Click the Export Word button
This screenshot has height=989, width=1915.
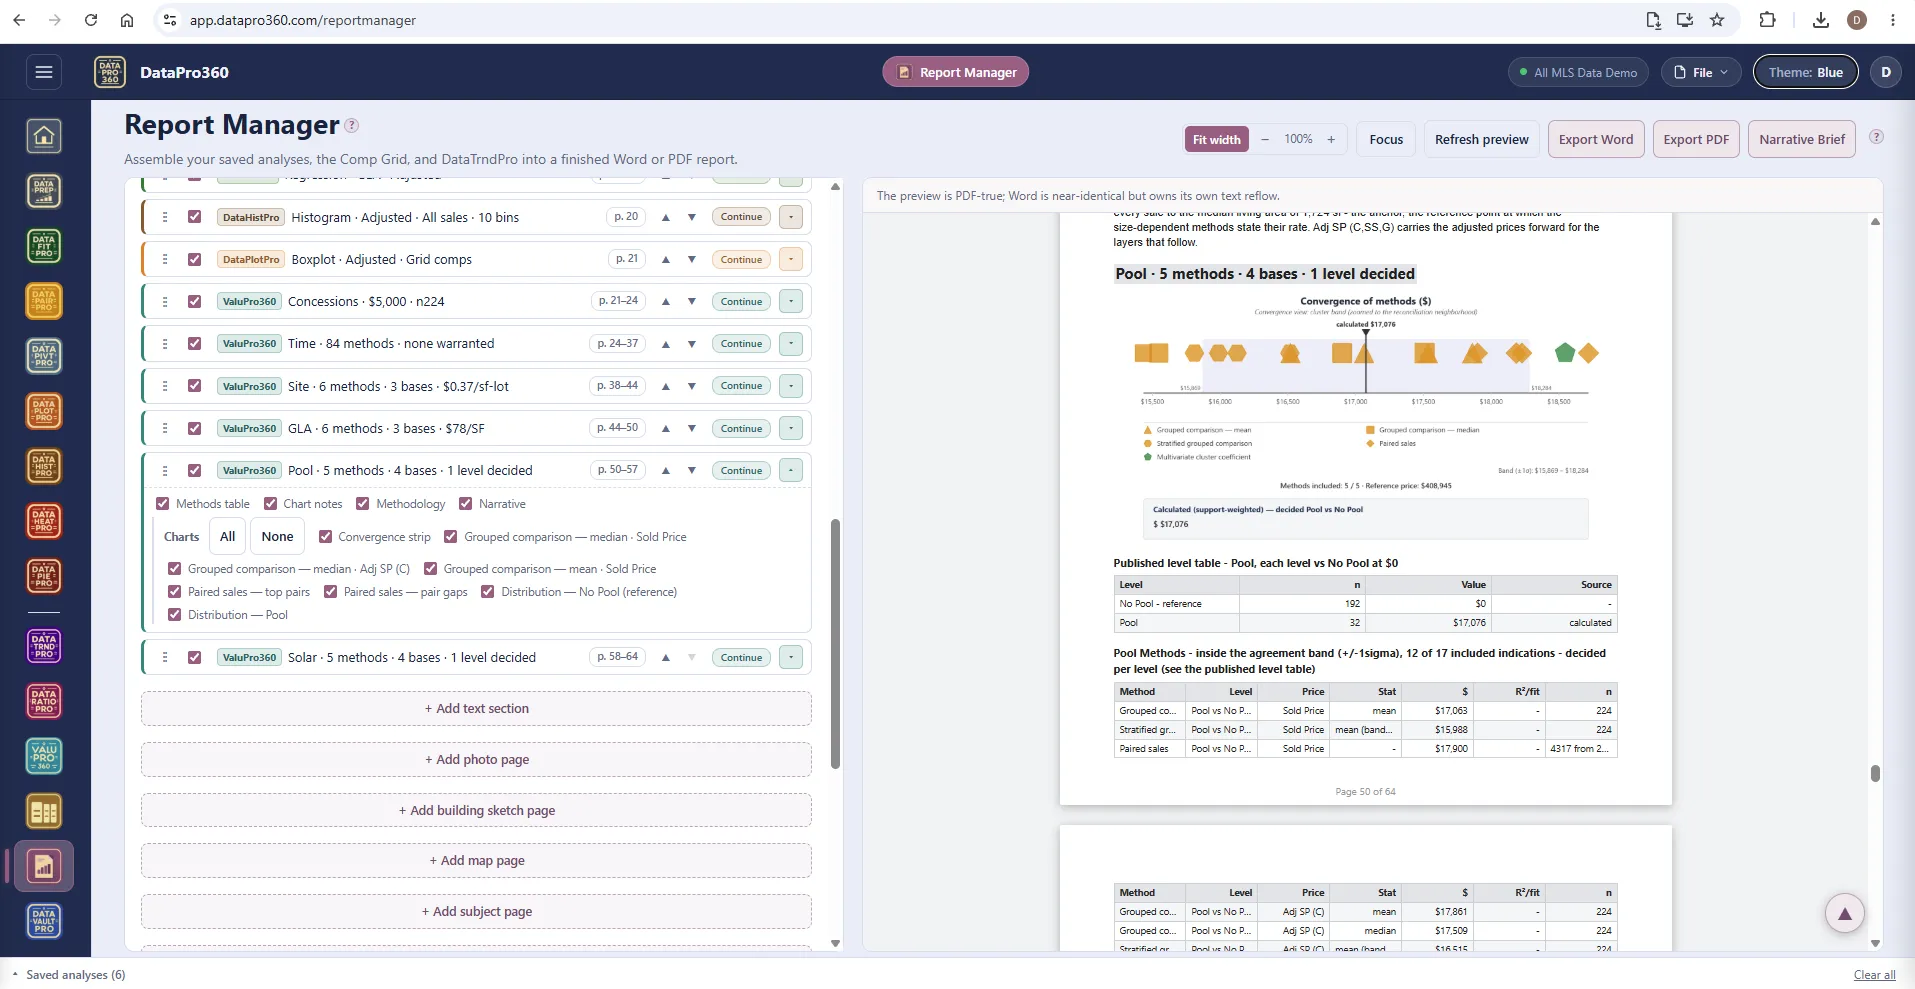click(x=1595, y=139)
